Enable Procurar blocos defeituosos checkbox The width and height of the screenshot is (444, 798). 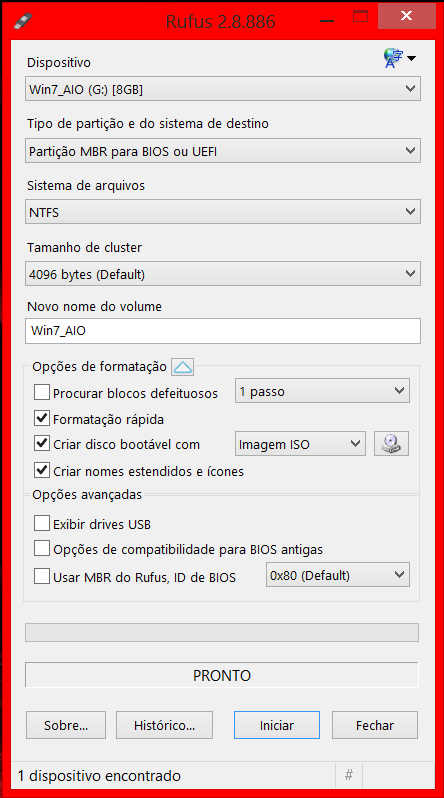click(41, 393)
